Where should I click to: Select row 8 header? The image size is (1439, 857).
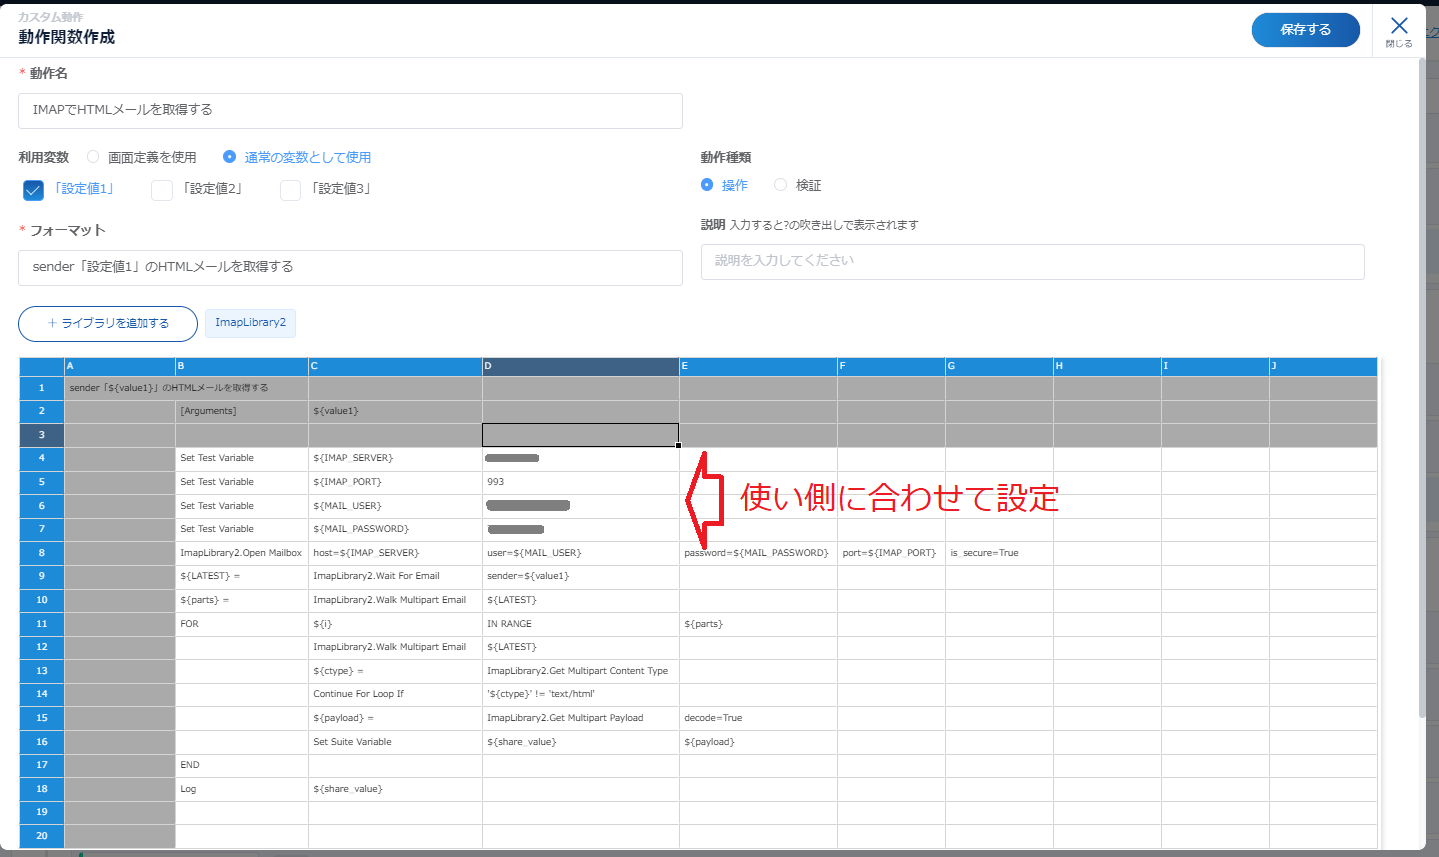click(42, 553)
